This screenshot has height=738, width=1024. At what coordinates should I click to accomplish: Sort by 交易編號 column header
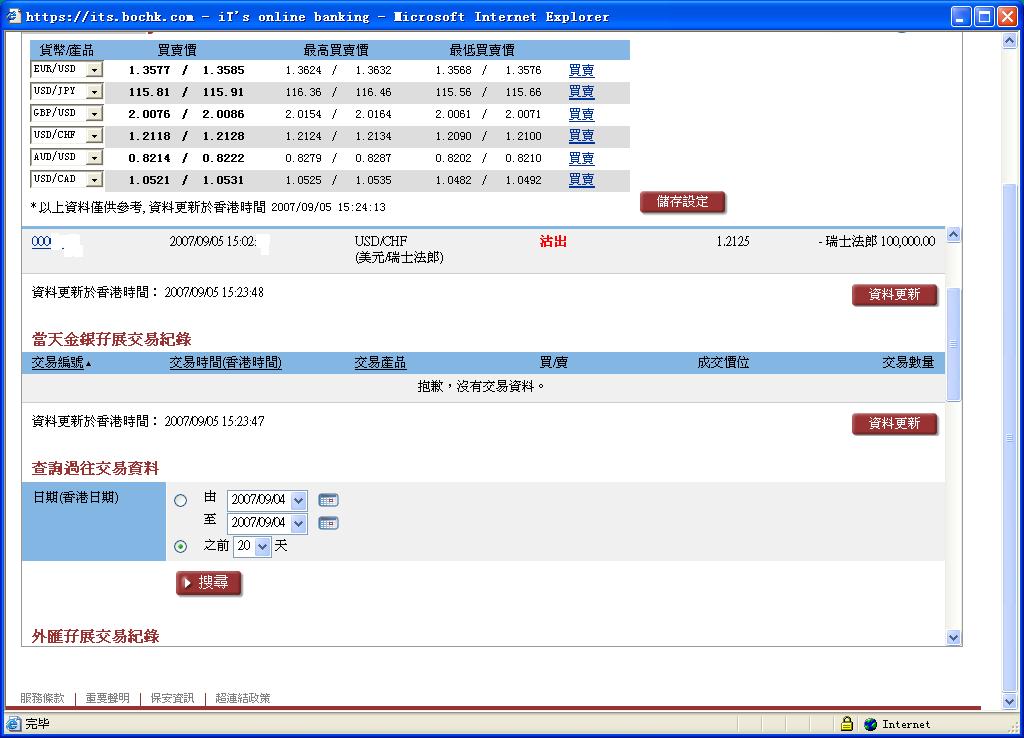[x=57, y=362]
